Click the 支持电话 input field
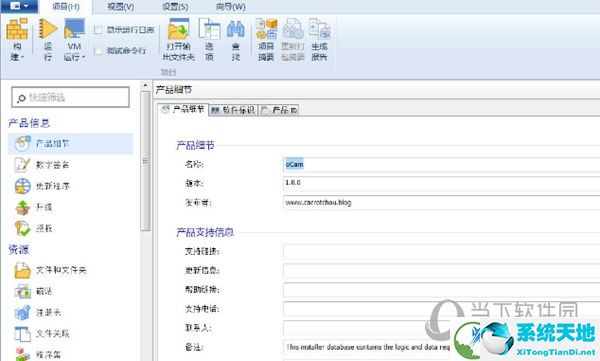The height and width of the screenshot is (361, 600). pos(442,309)
